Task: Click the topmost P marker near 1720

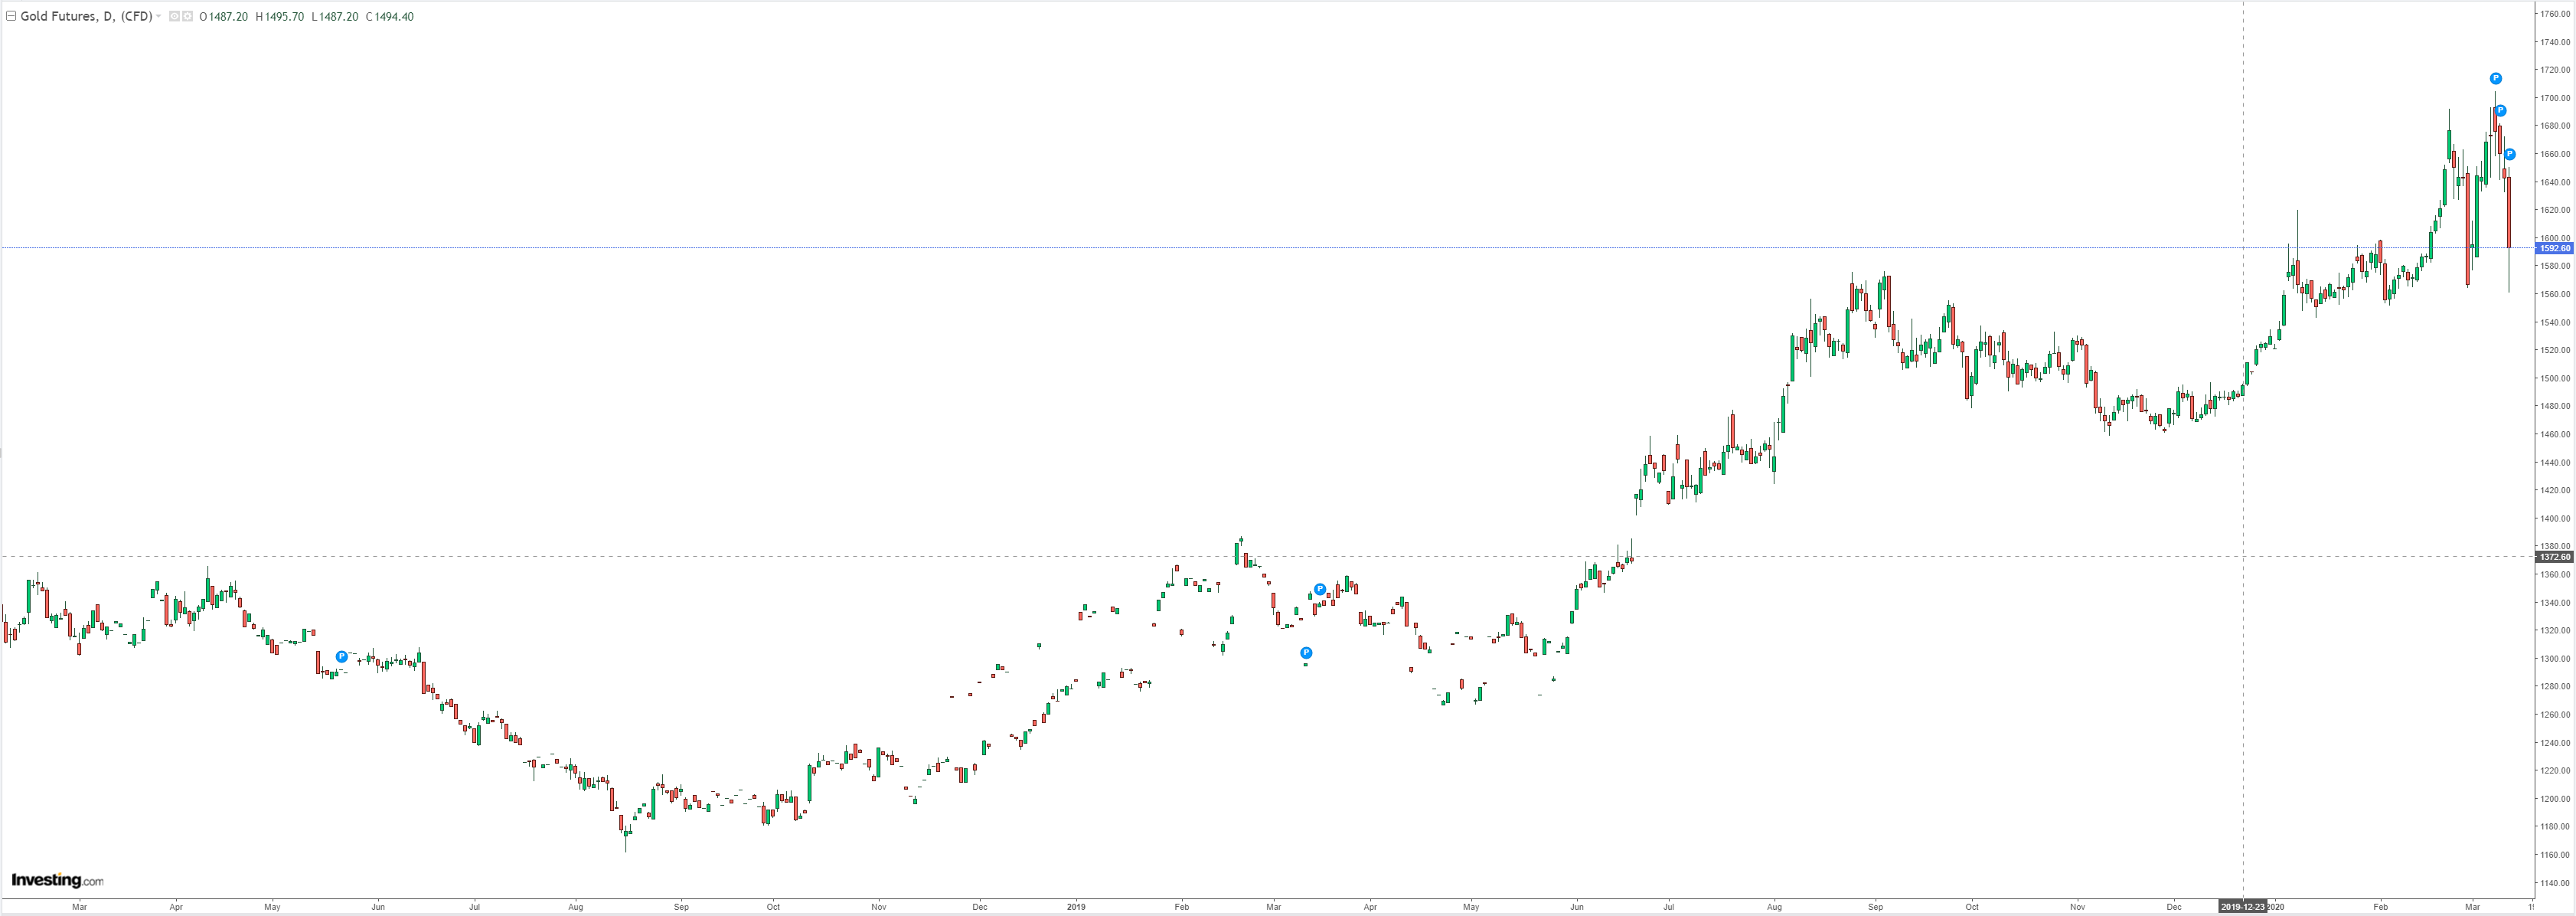Action: [x=2495, y=78]
